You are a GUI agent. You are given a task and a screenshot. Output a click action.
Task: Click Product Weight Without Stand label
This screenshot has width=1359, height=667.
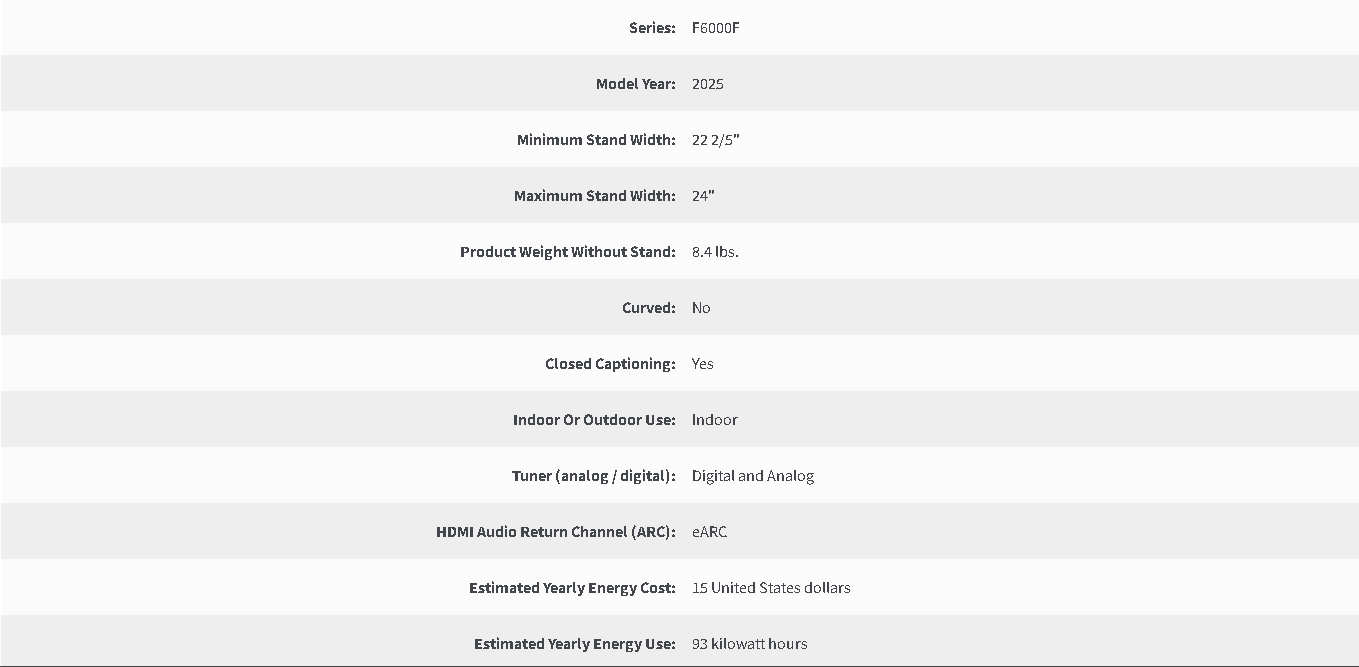click(568, 252)
